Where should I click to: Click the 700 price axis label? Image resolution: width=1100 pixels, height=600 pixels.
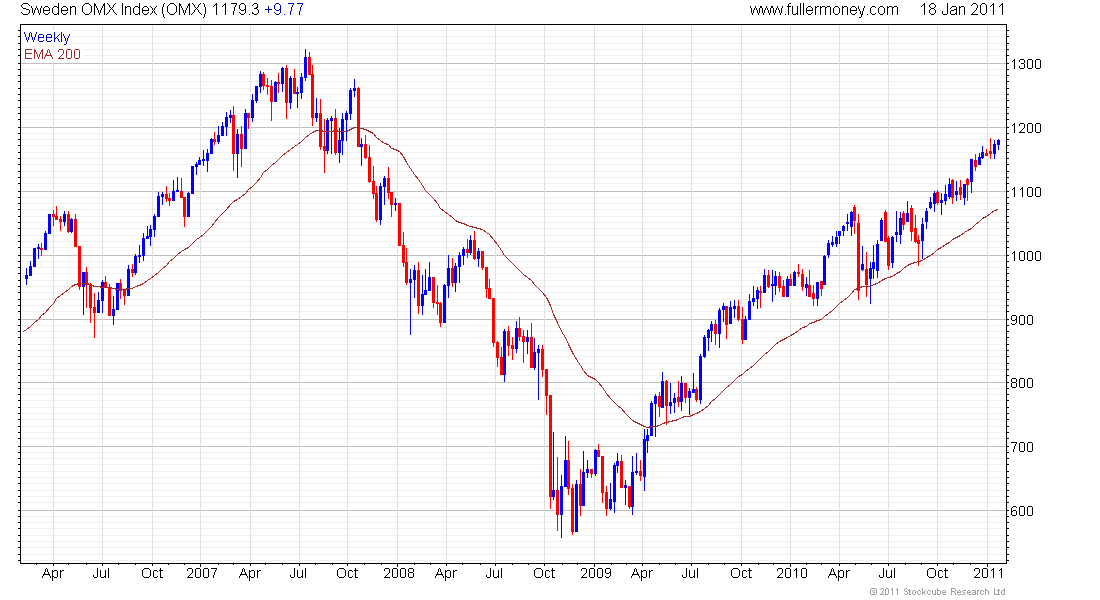coord(1022,447)
